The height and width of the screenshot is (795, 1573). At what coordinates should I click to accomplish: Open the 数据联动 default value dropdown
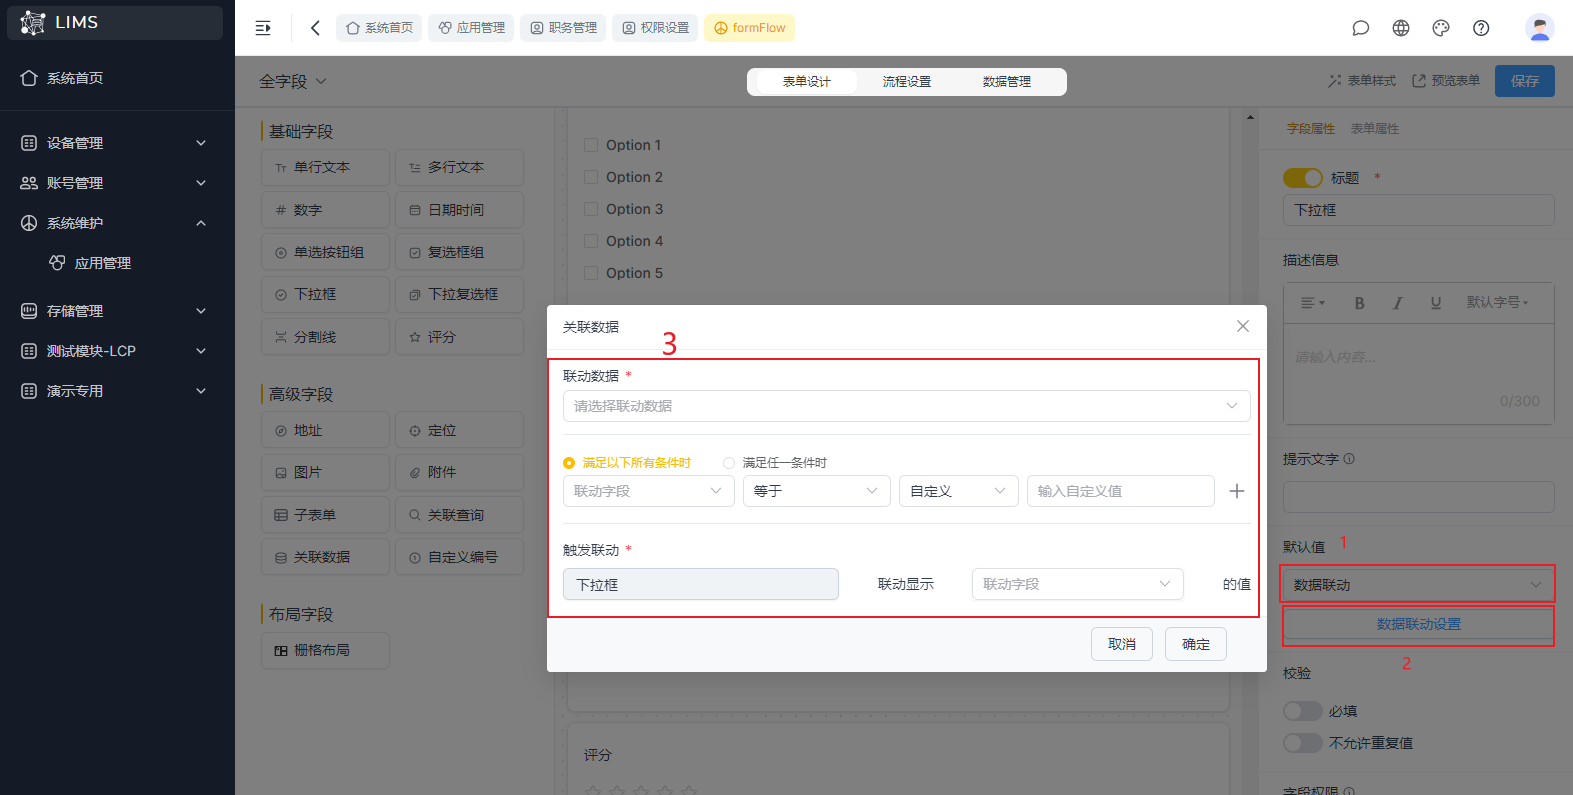click(x=1418, y=585)
